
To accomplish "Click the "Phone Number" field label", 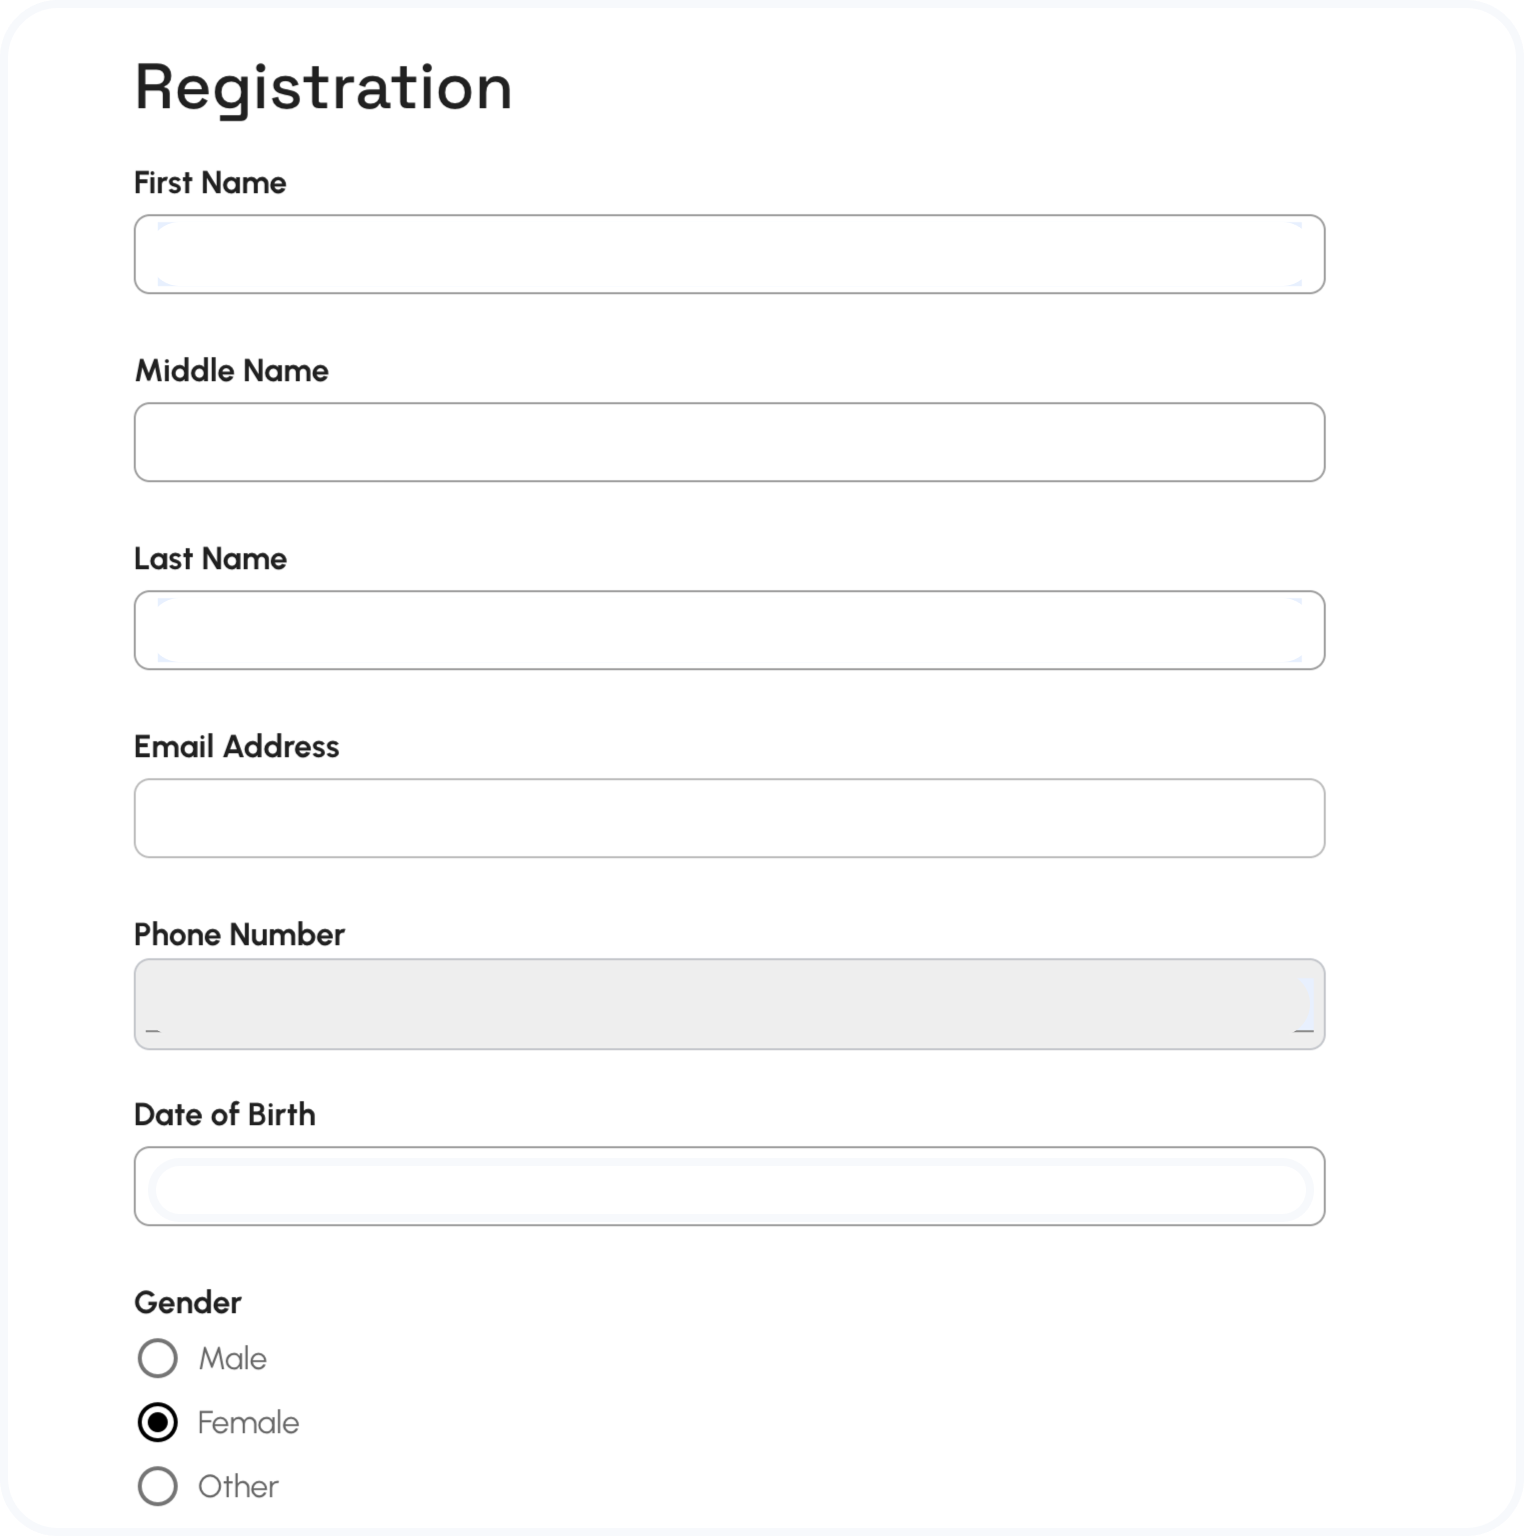I will (x=239, y=934).
